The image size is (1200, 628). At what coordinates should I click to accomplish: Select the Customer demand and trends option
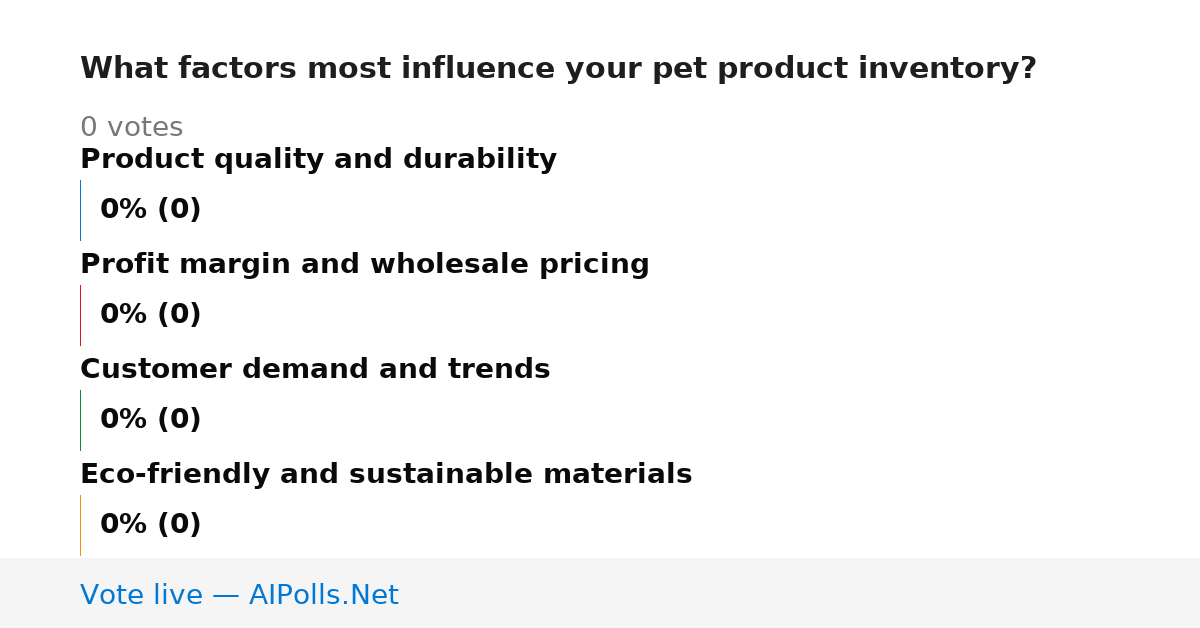pos(315,369)
